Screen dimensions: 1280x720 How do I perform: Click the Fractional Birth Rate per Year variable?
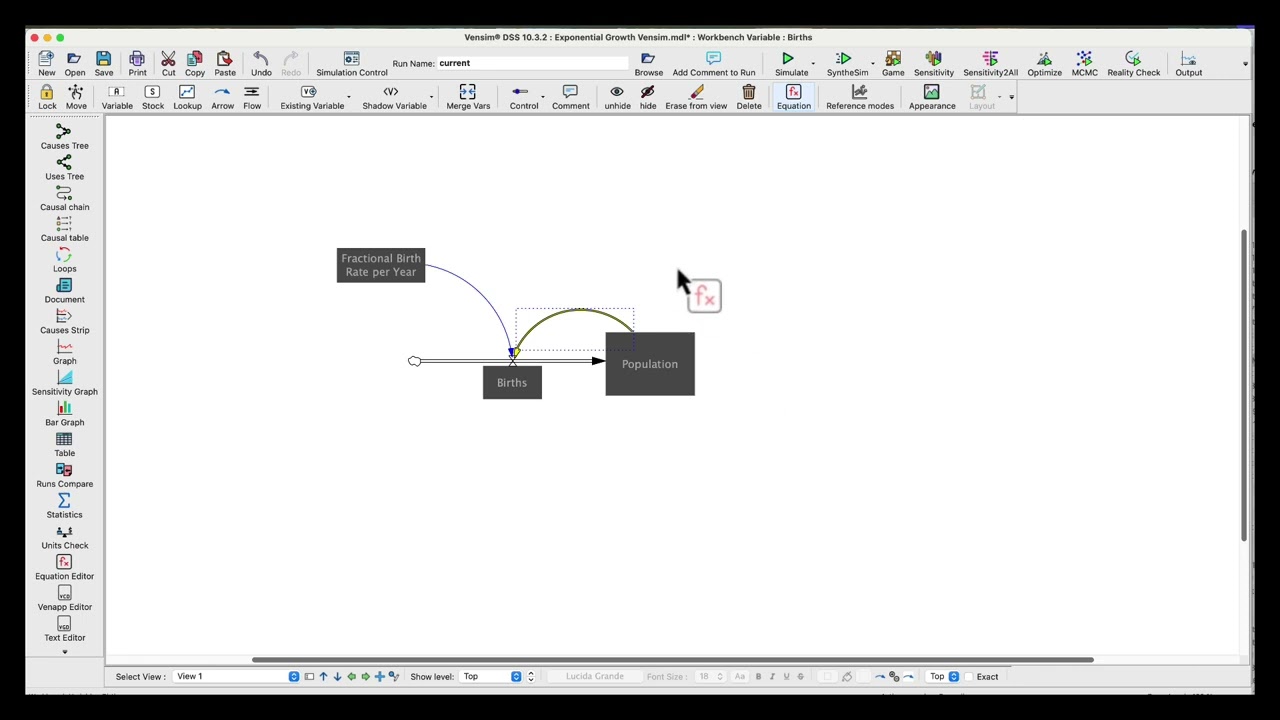point(381,265)
